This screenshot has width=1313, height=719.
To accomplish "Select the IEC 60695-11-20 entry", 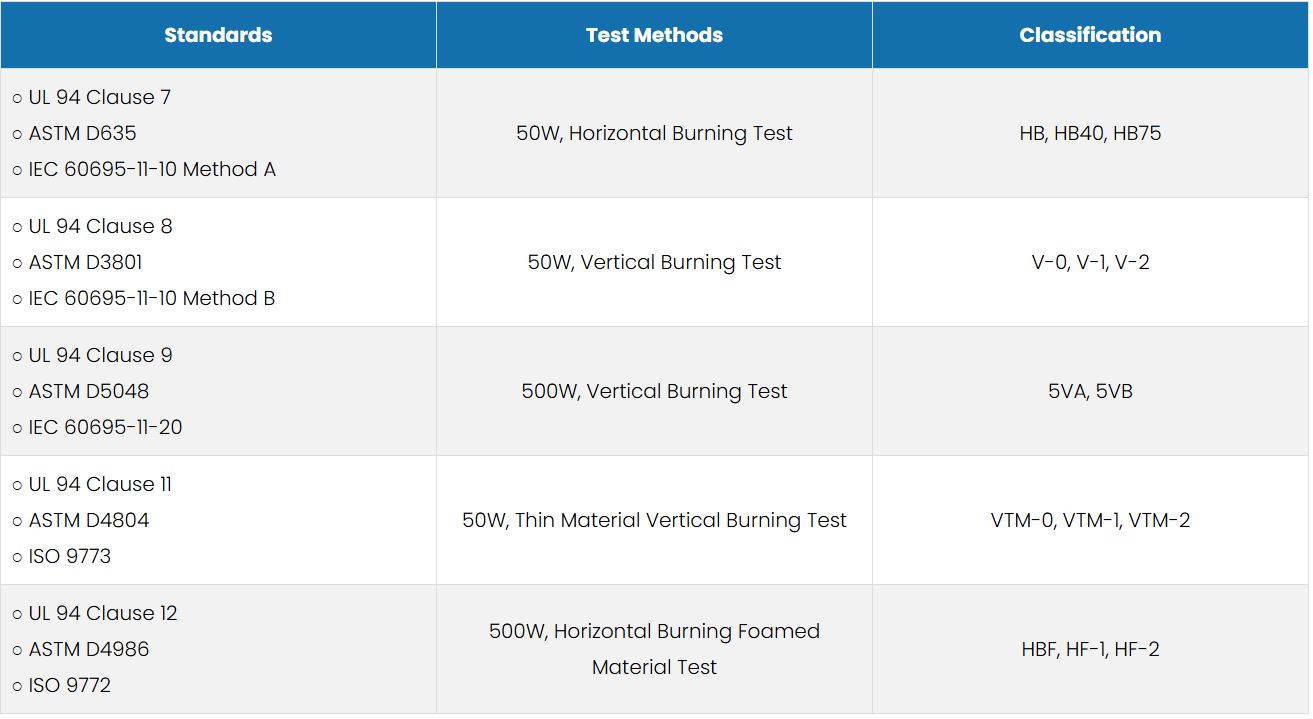I will [x=105, y=427].
